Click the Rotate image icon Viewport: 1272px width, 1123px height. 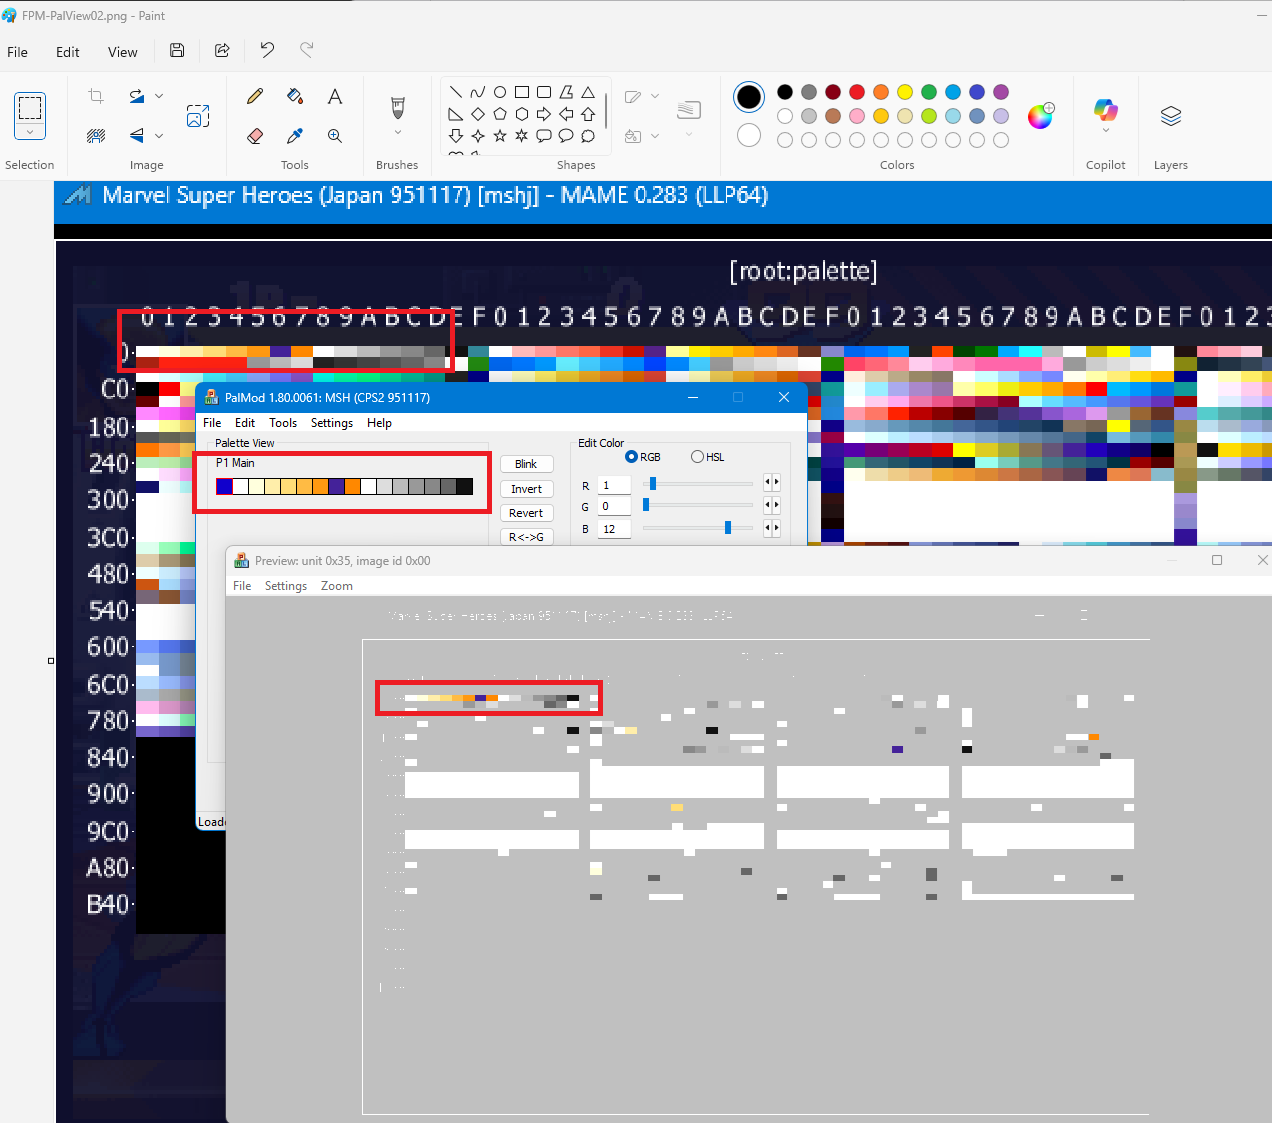(137, 96)
